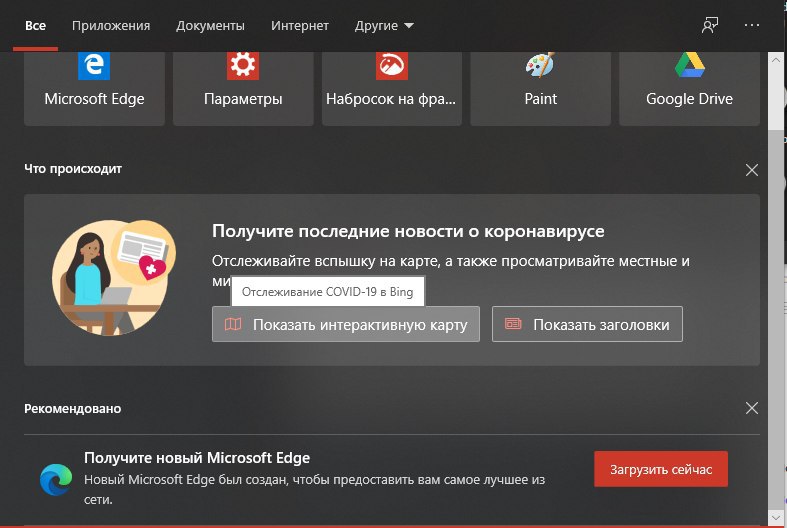Click the Новый Microsoft Edge был создан description
The width and height of the screenshot is (787, 528).
point(314,489)
